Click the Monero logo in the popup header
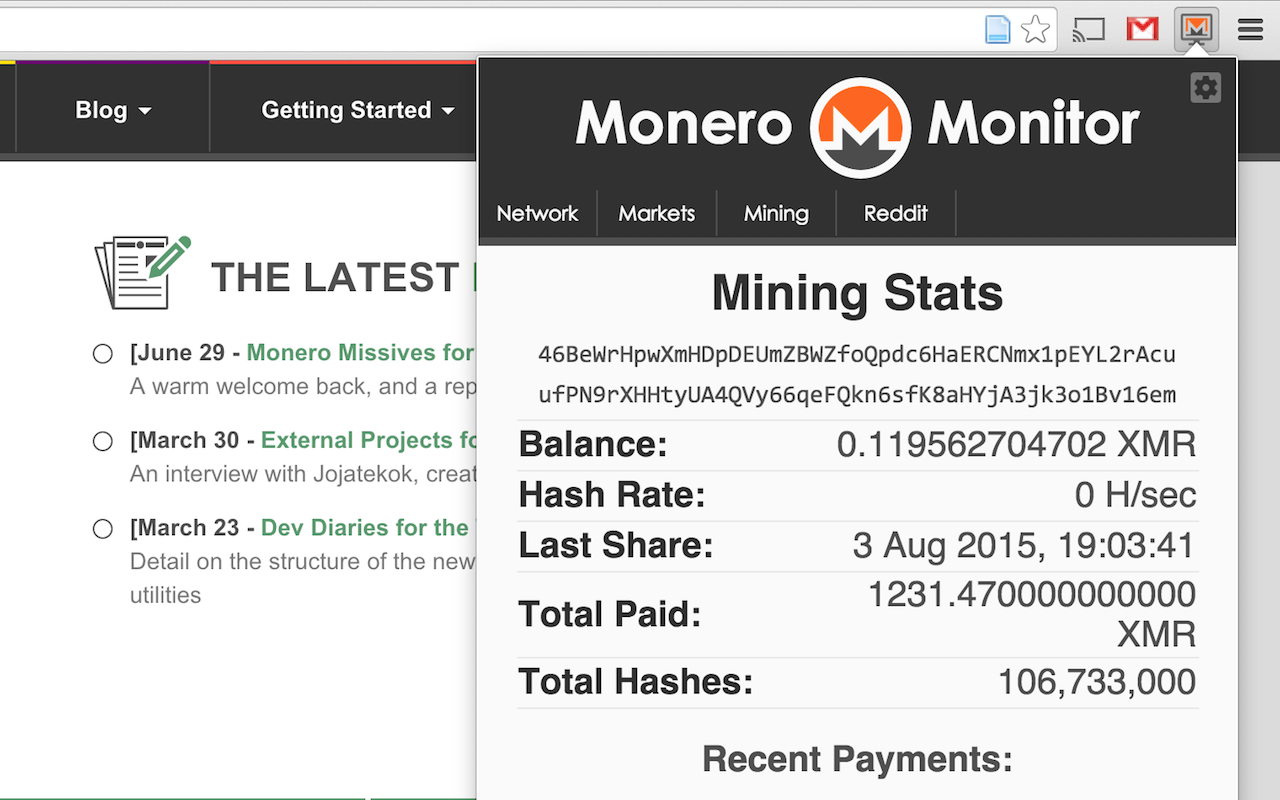The height and width of the screenshot is (800, 1280). pos(860,127)
